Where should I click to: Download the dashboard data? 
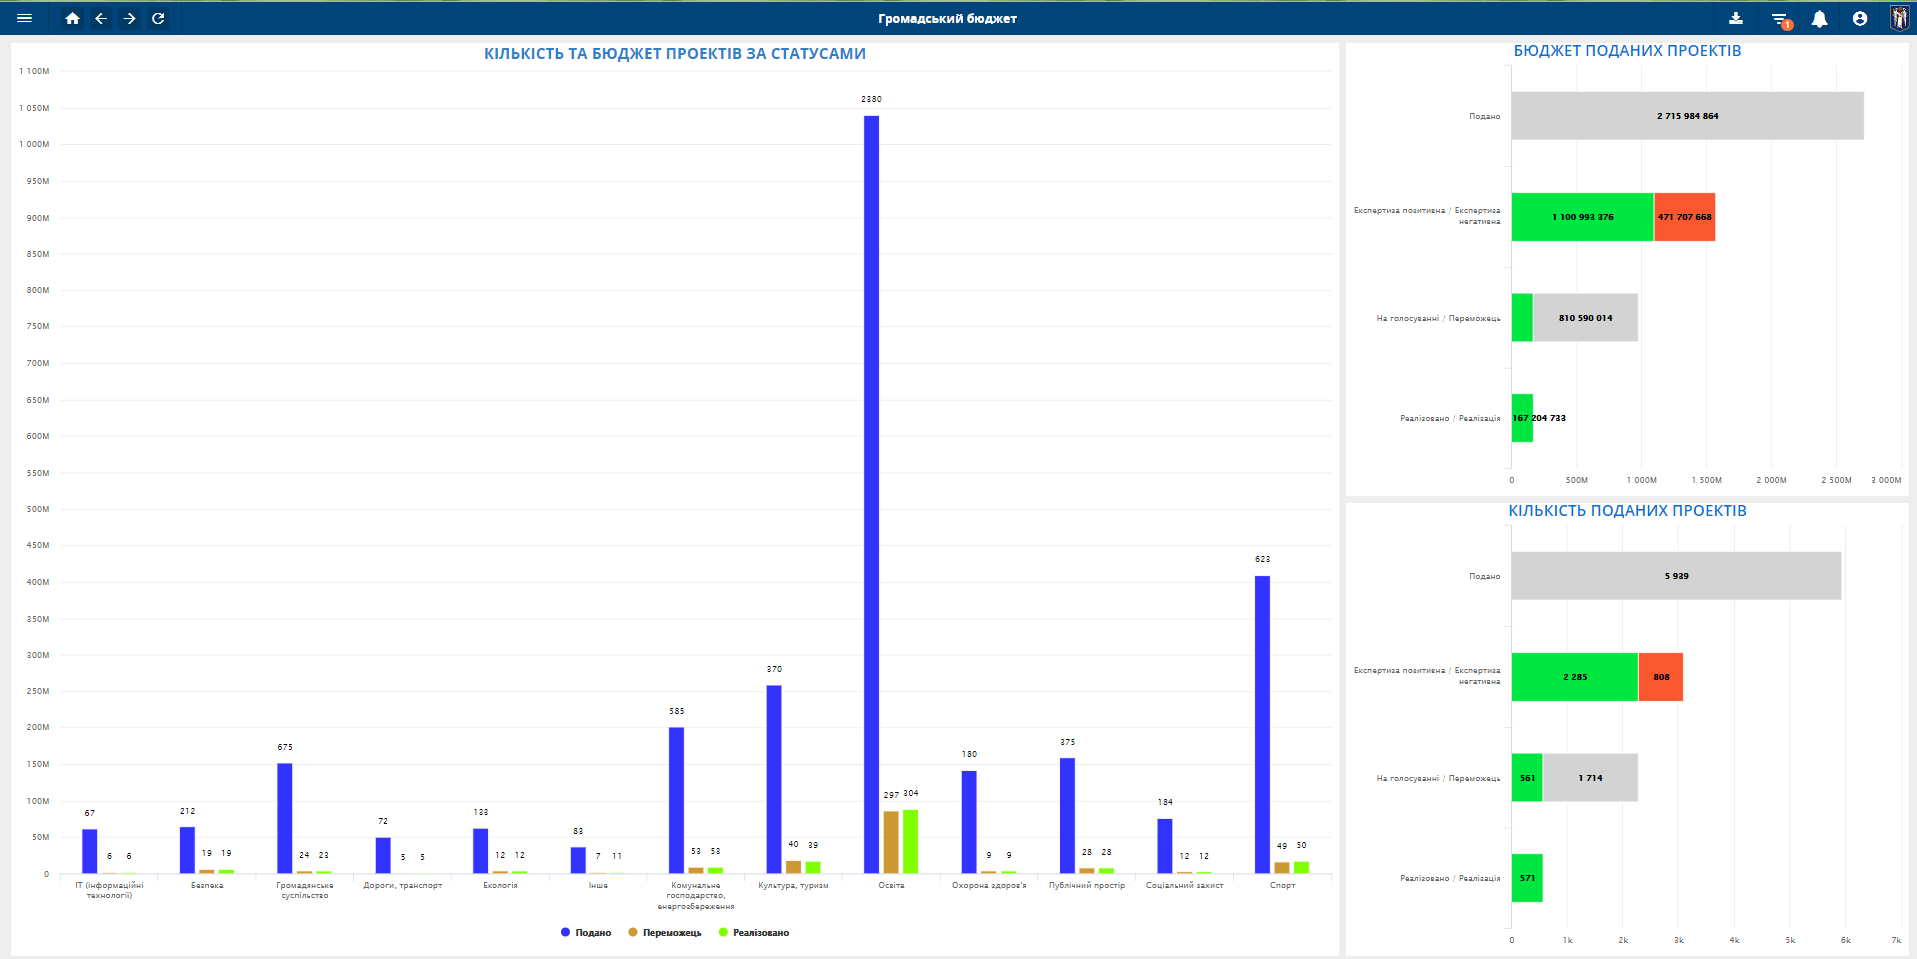pos(1736,18)
